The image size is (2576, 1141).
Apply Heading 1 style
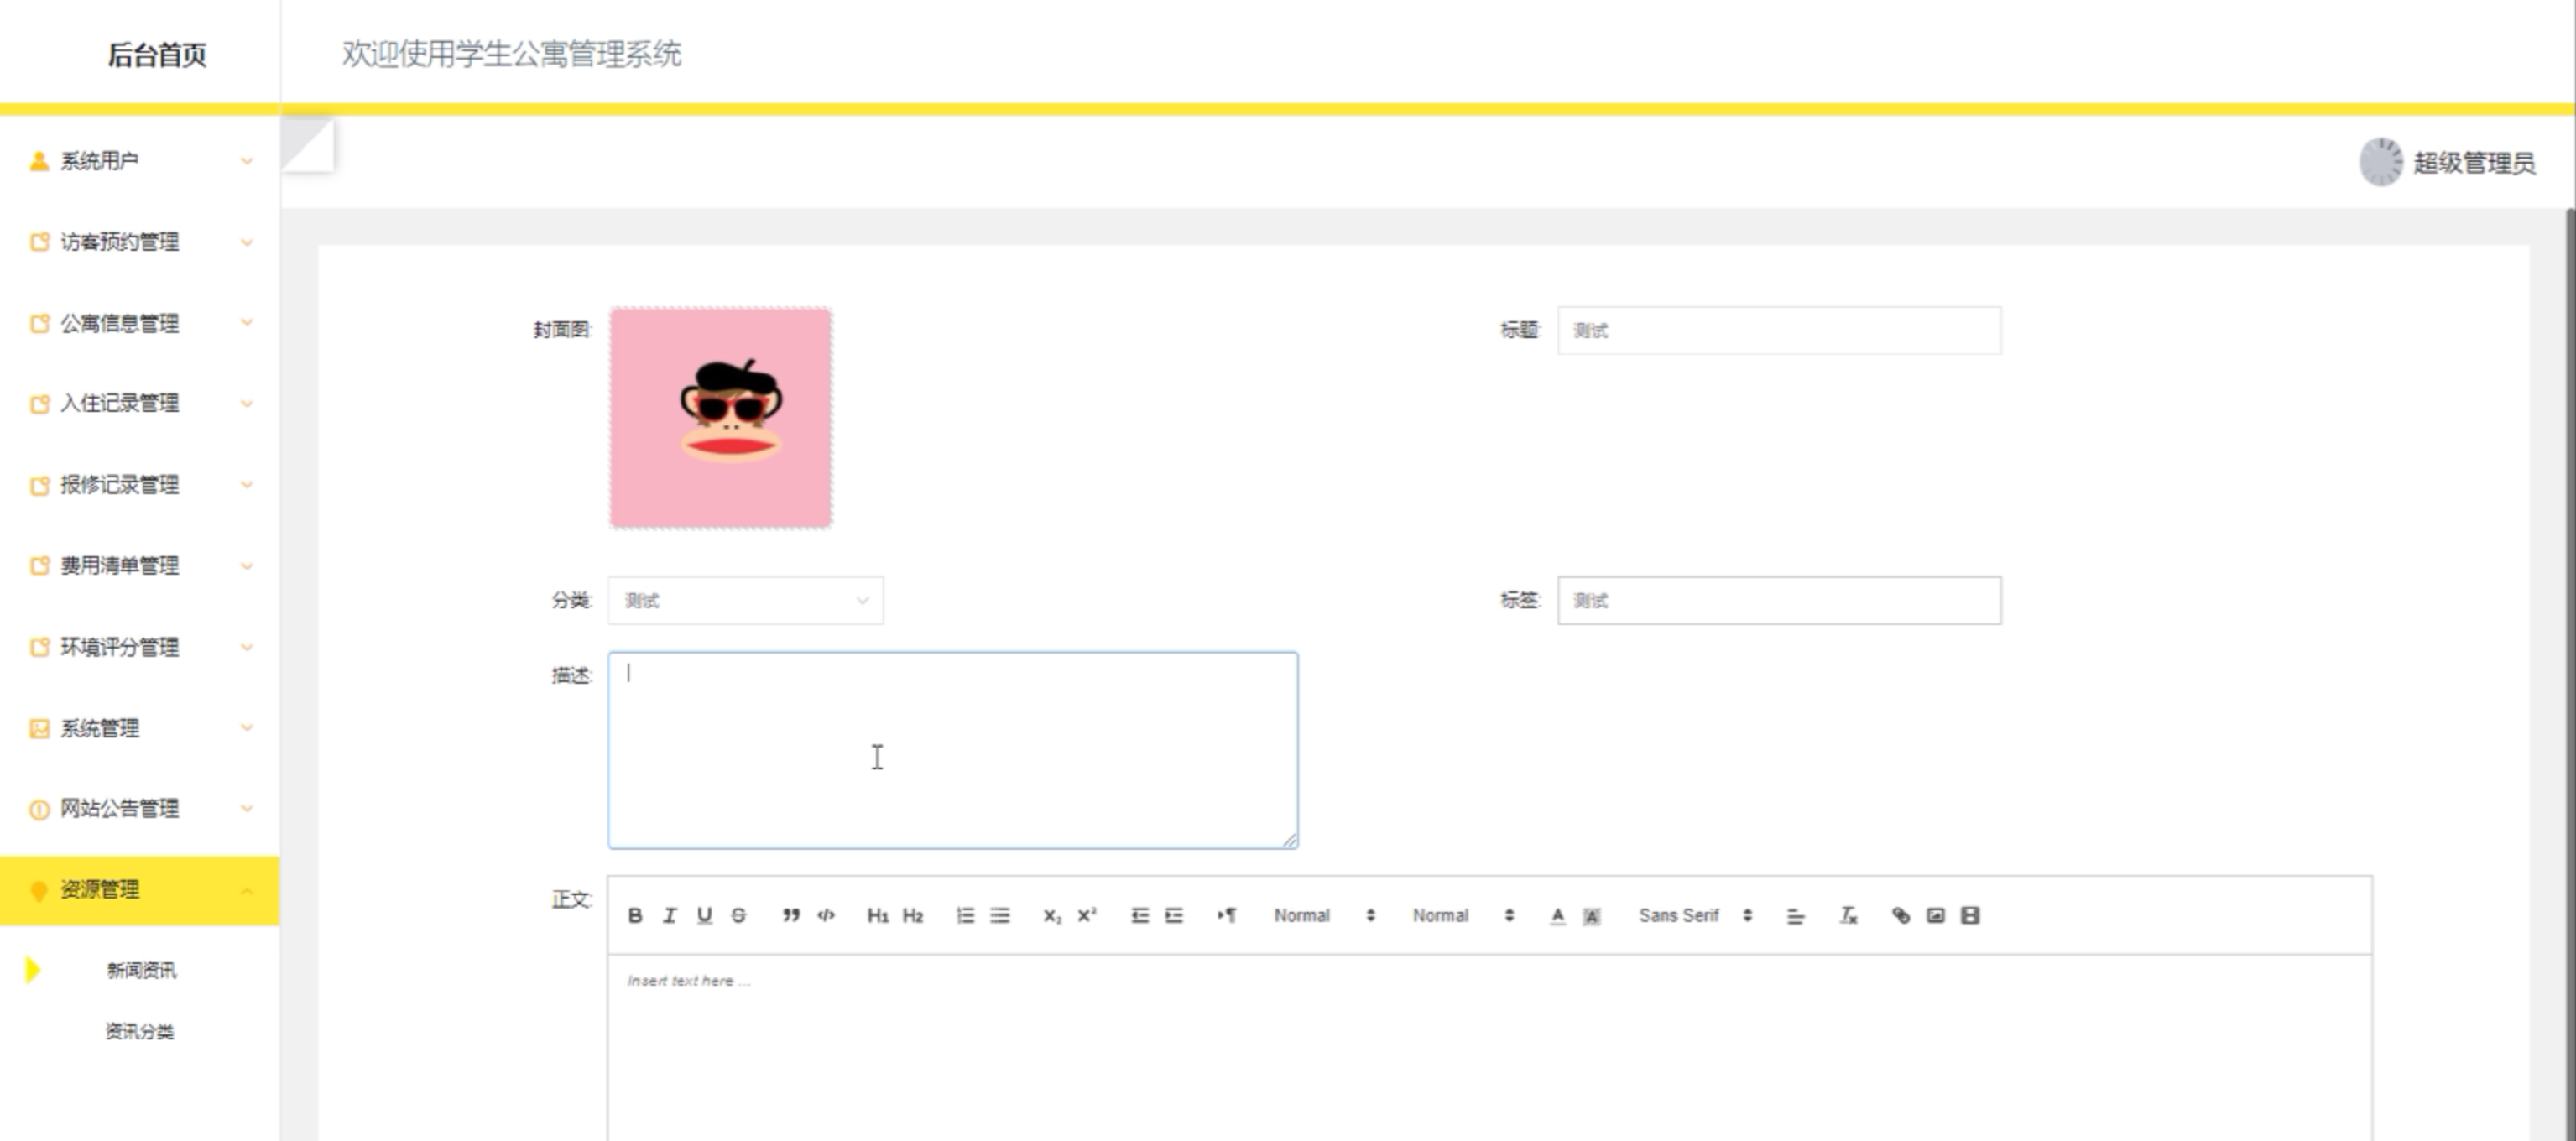coord(877,915)
